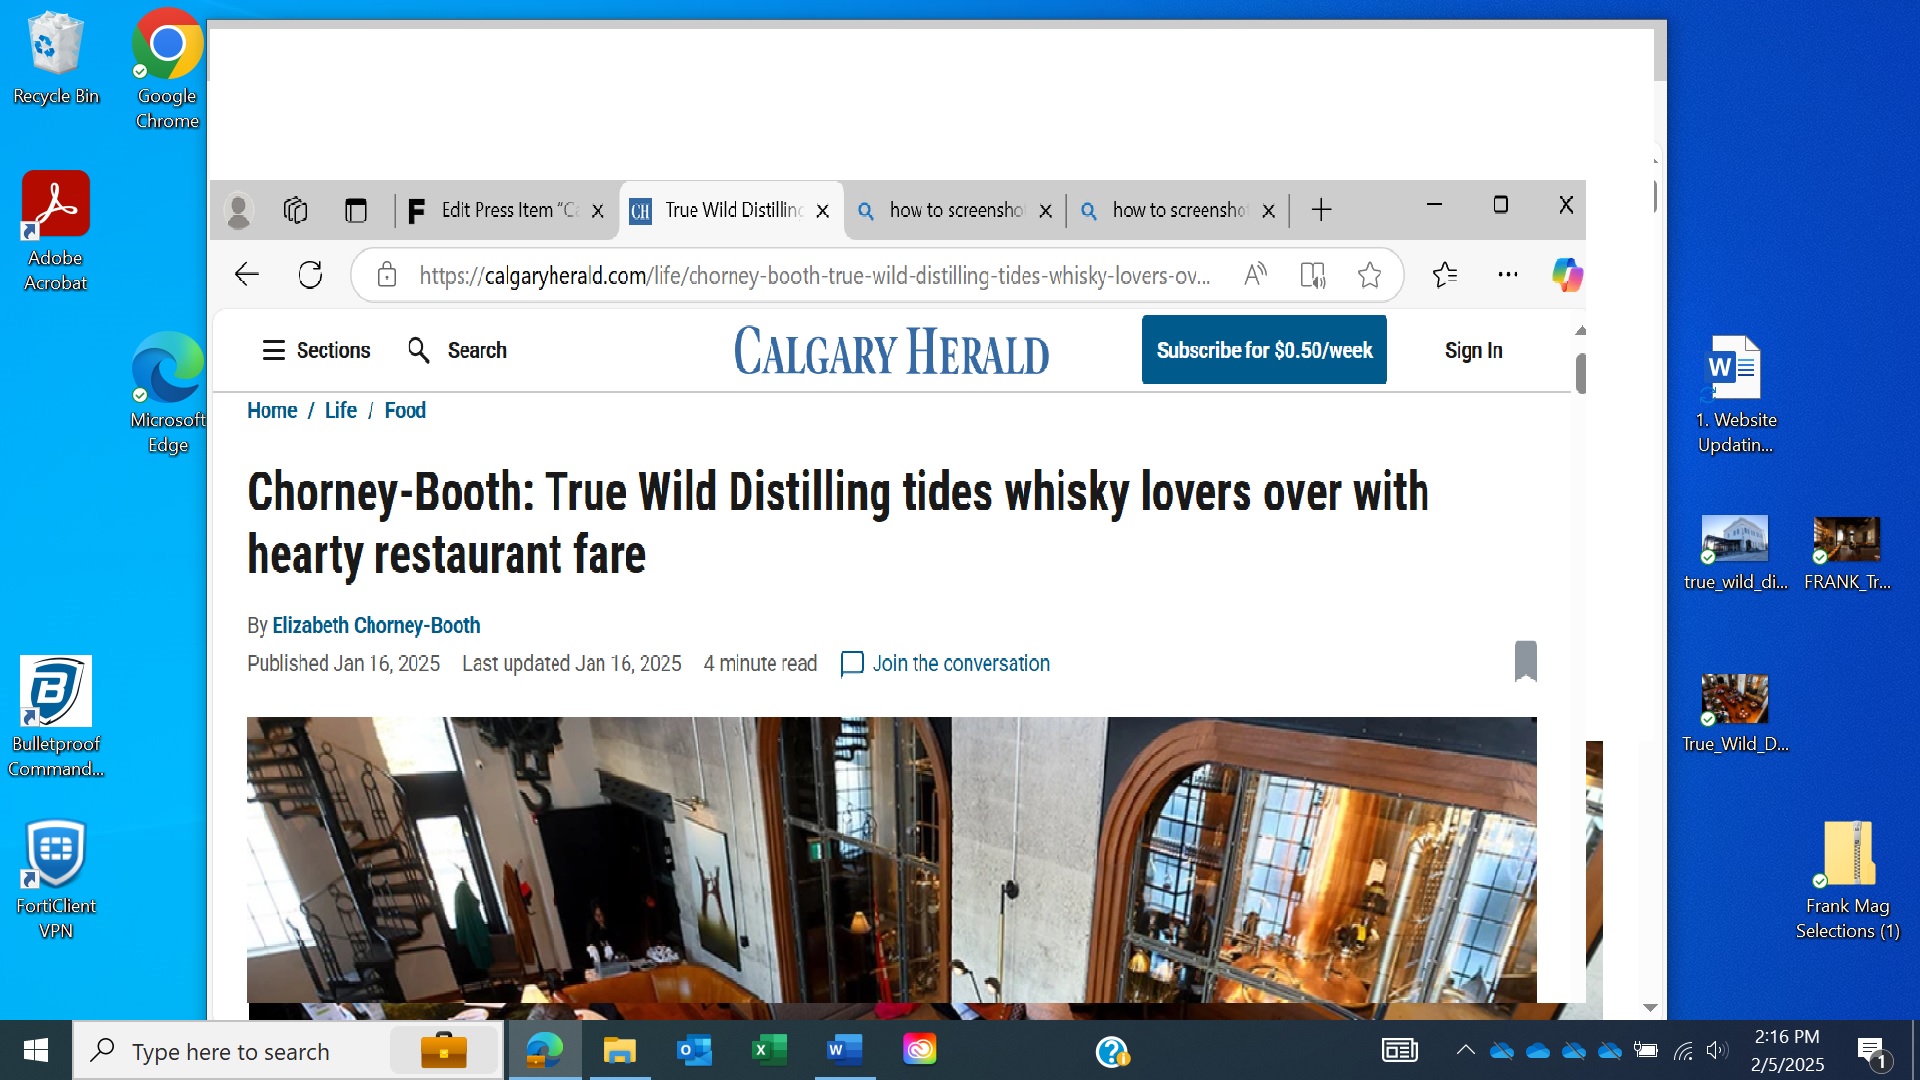
Task: Add this page to favorites star
Action: tap(1369, 275)
